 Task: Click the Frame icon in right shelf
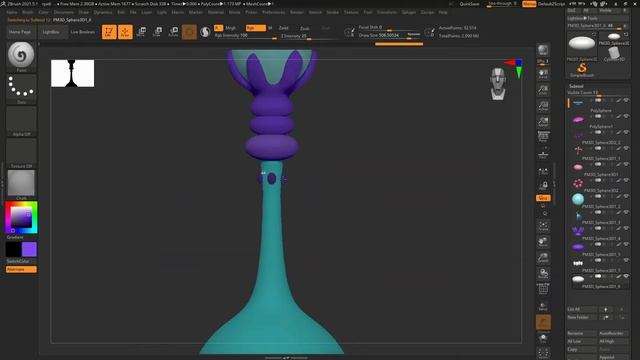coord(543,226)
